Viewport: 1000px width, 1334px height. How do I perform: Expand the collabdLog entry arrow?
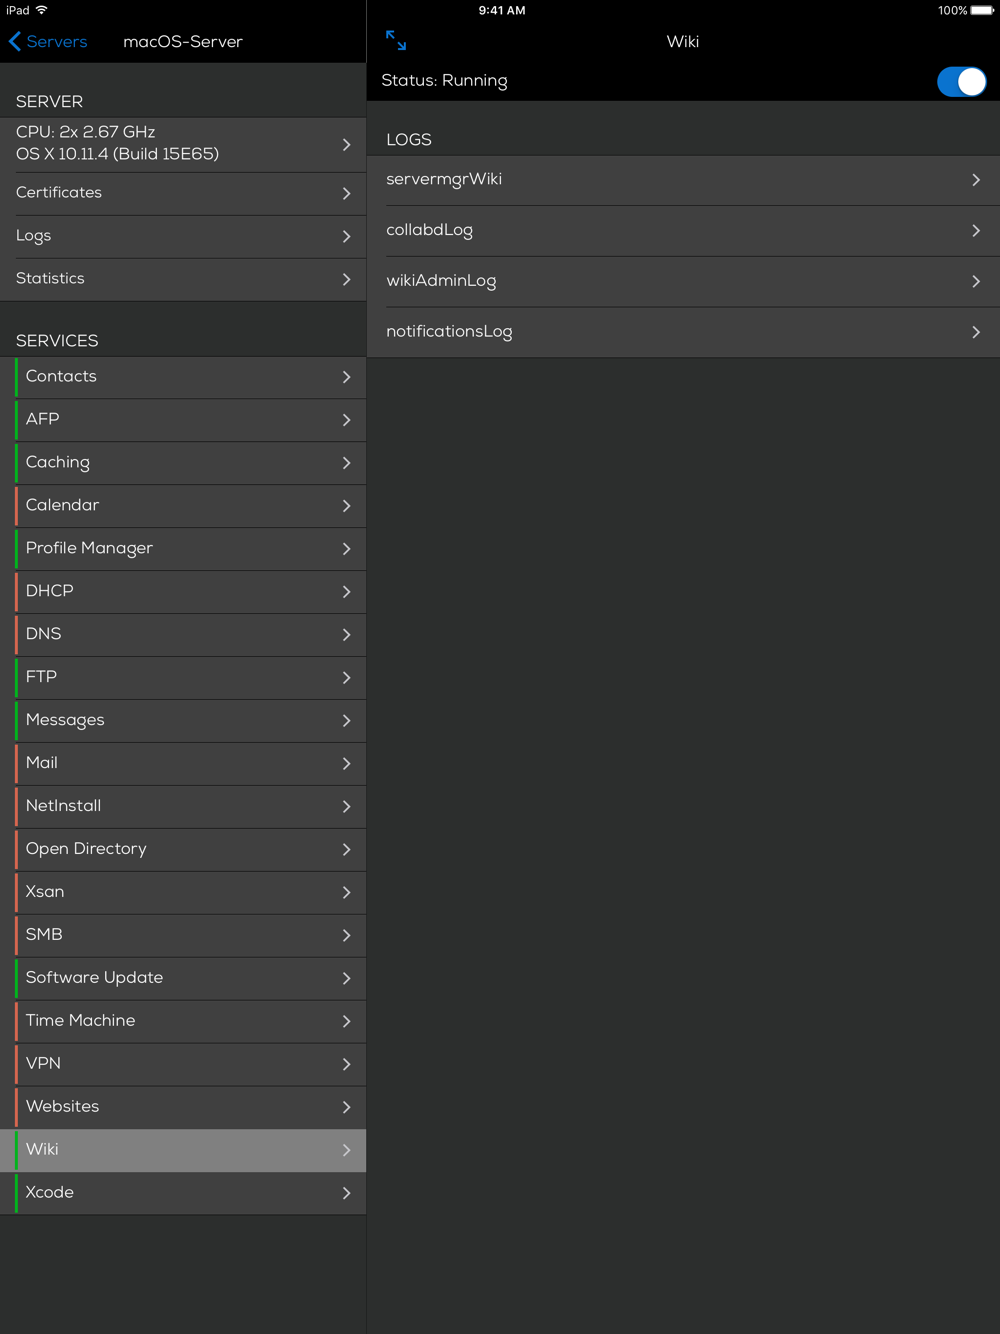(975, 231)
